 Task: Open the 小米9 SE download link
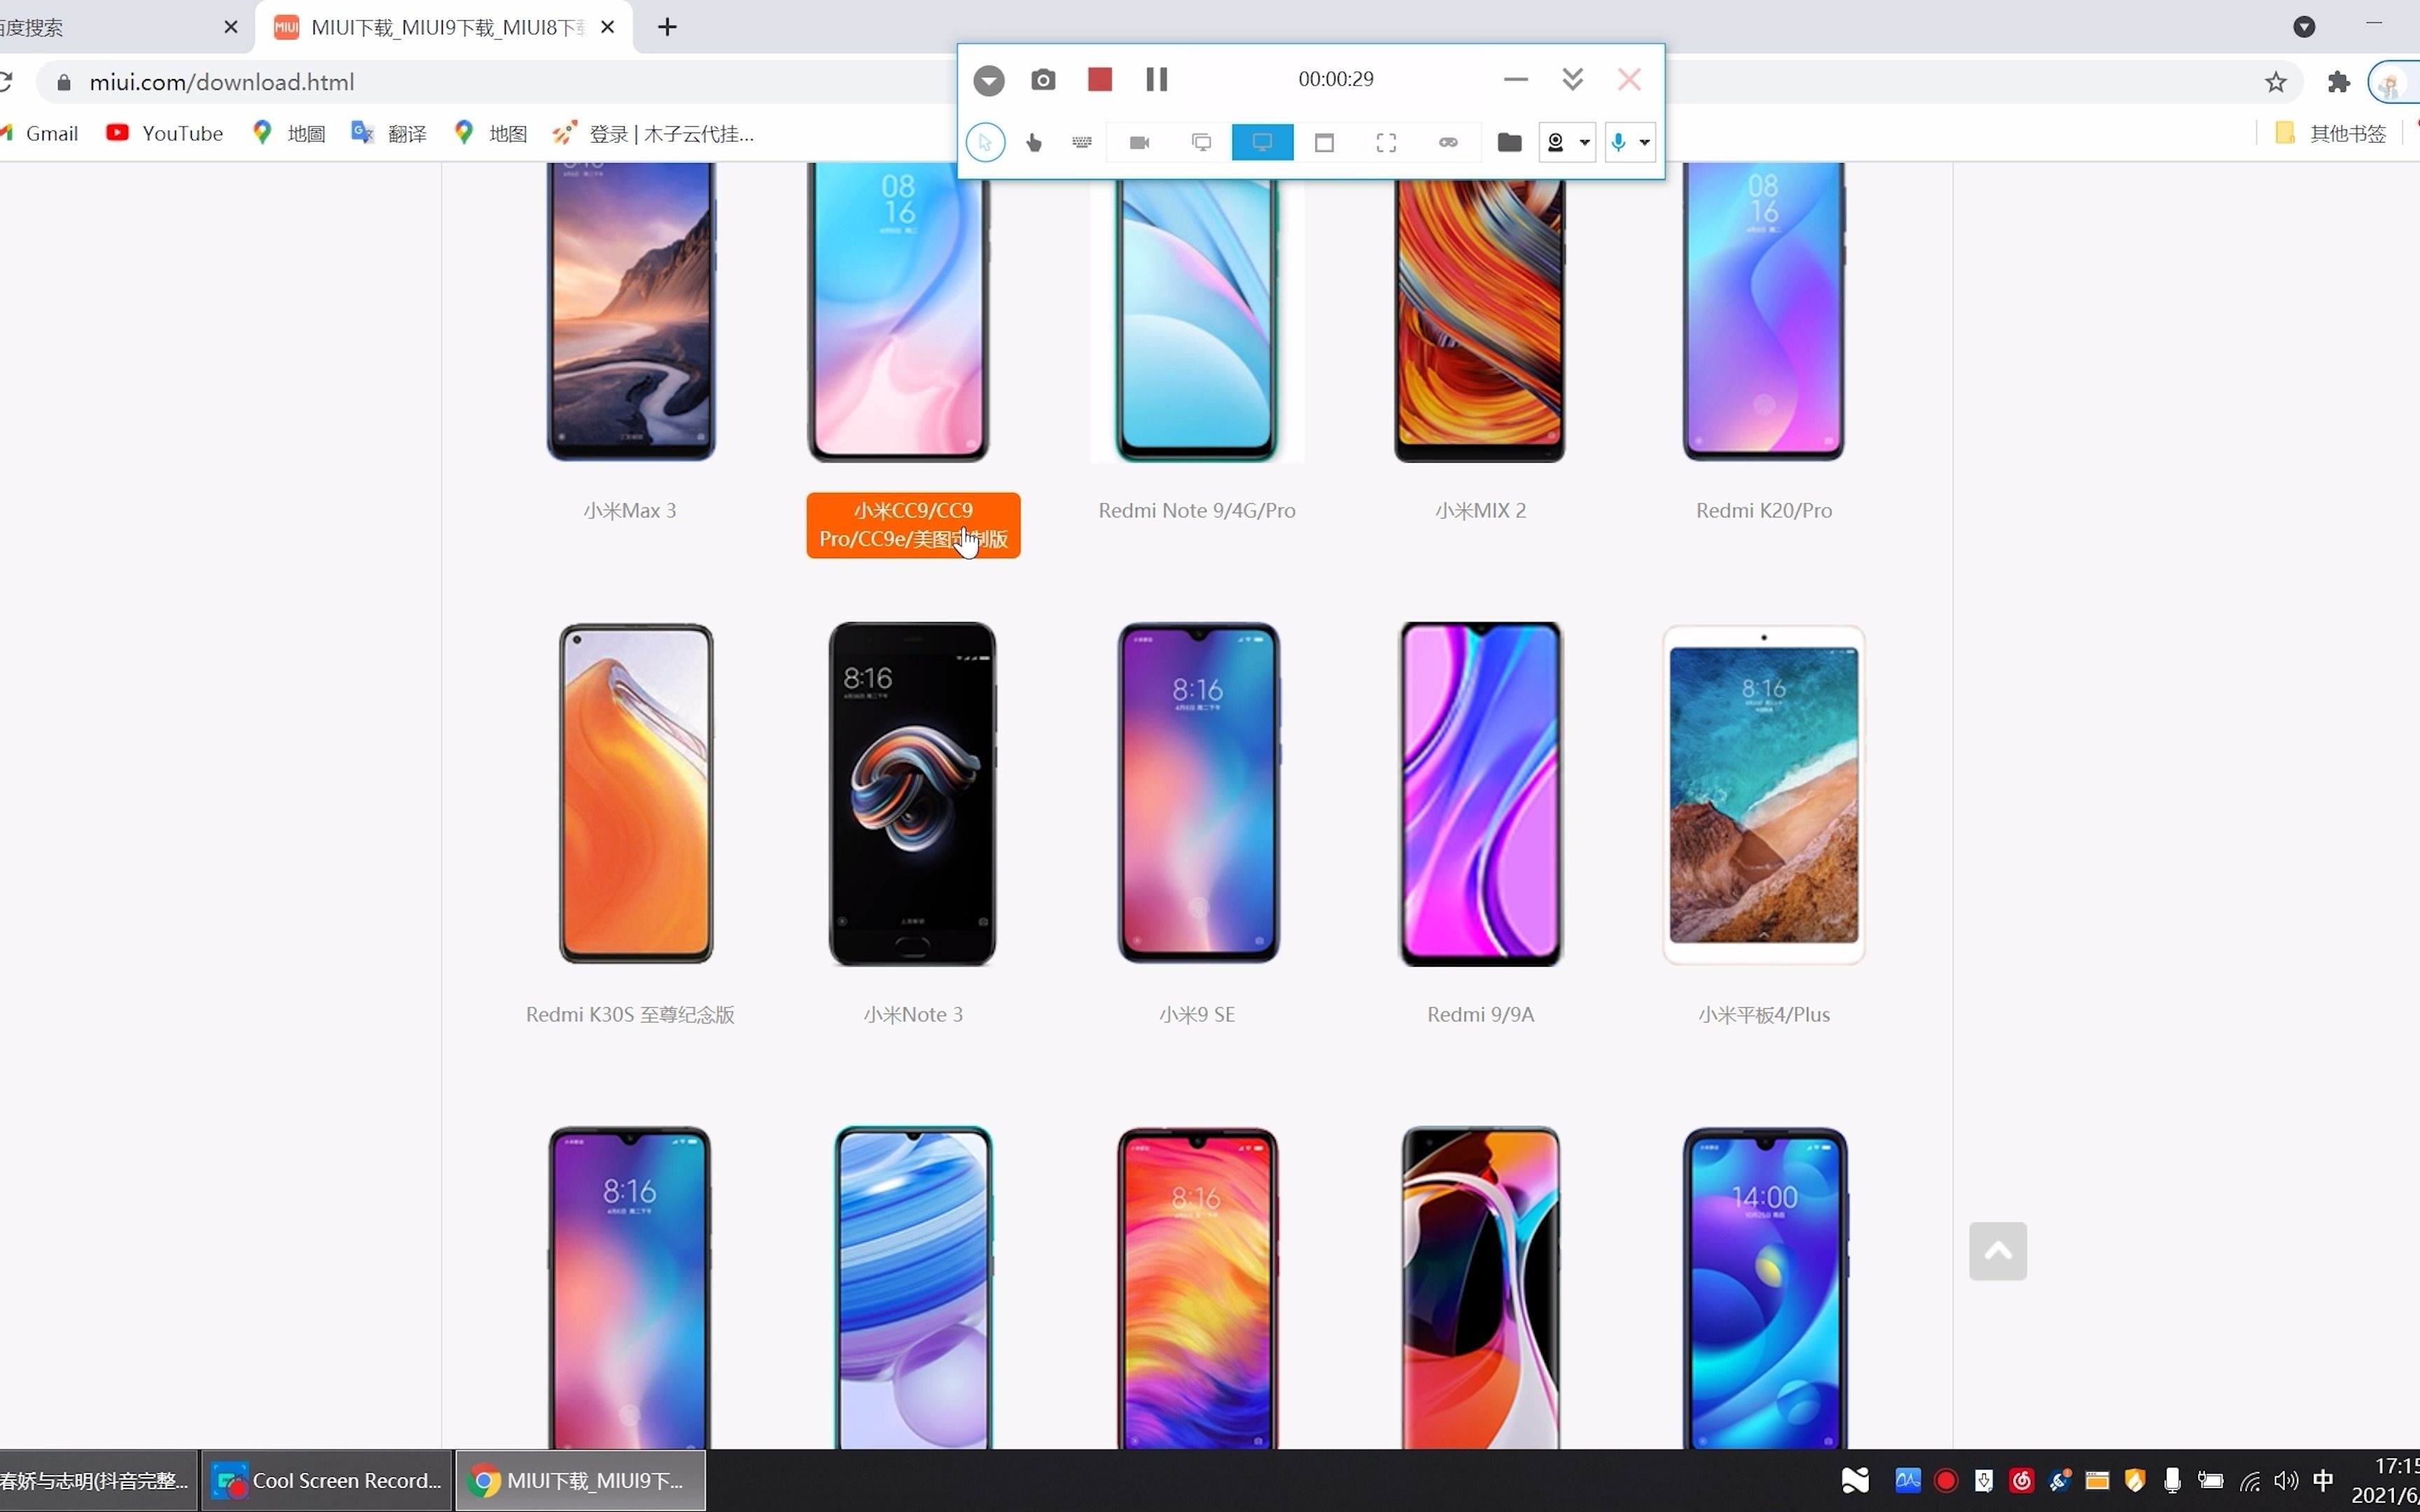pos(1197,1014)
